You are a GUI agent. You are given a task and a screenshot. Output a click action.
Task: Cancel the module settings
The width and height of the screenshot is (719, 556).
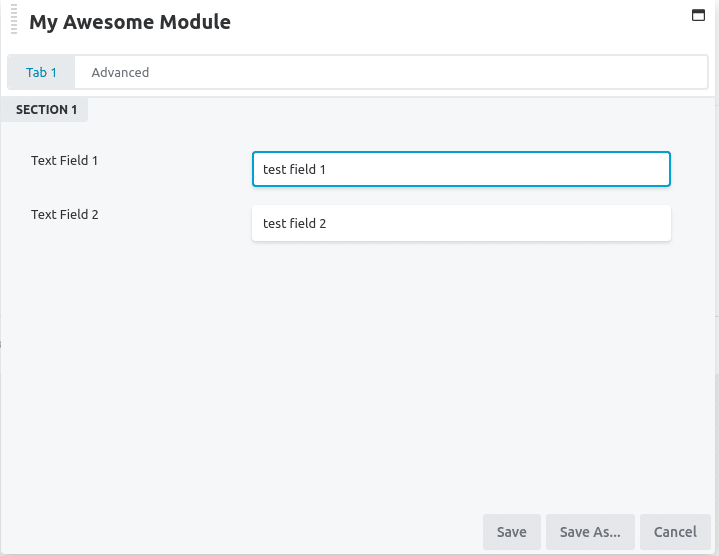(x=675, y=532)
